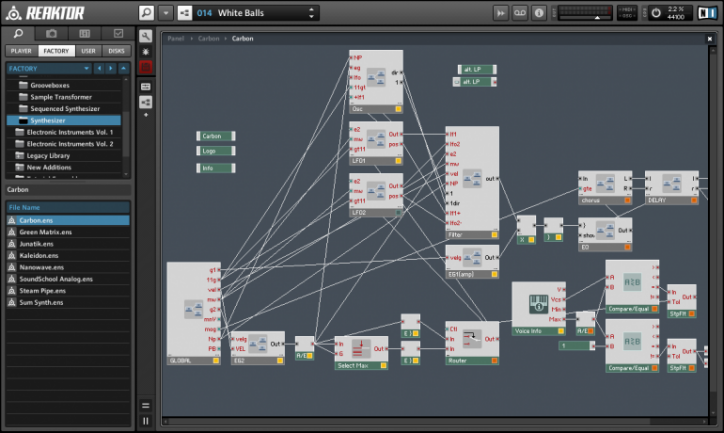Click the info button in top bar
724x433 pixels.
[x=539, y=13]
